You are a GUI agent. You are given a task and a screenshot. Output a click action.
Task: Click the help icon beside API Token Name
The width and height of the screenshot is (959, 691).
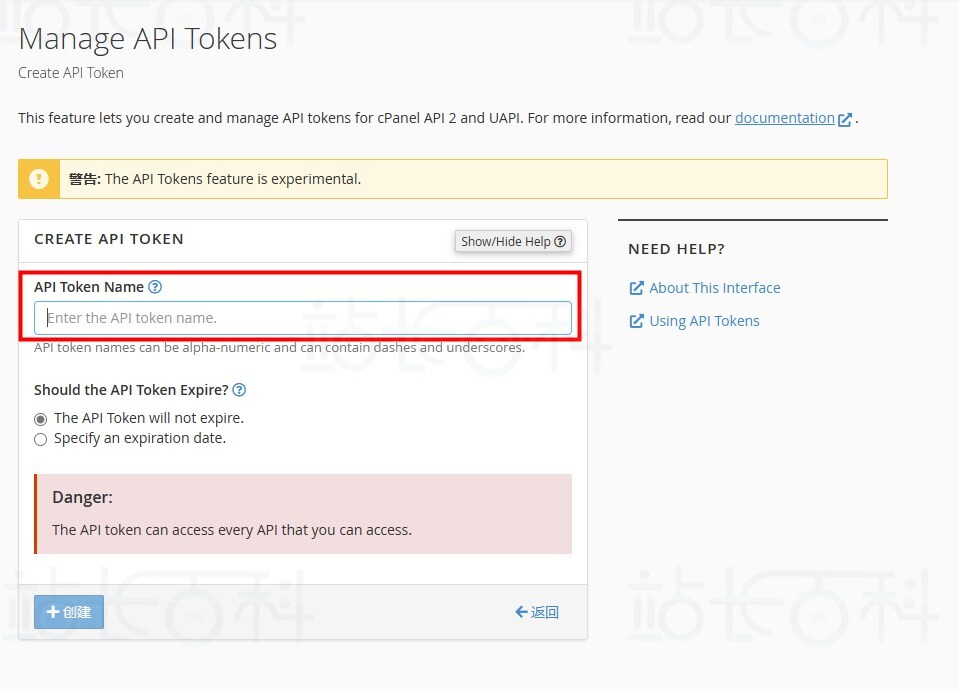click(155, 287)
